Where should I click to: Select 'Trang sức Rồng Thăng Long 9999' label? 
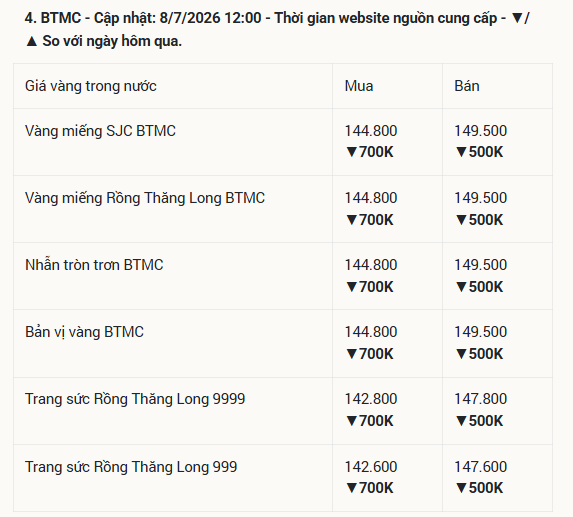point(135,399)
